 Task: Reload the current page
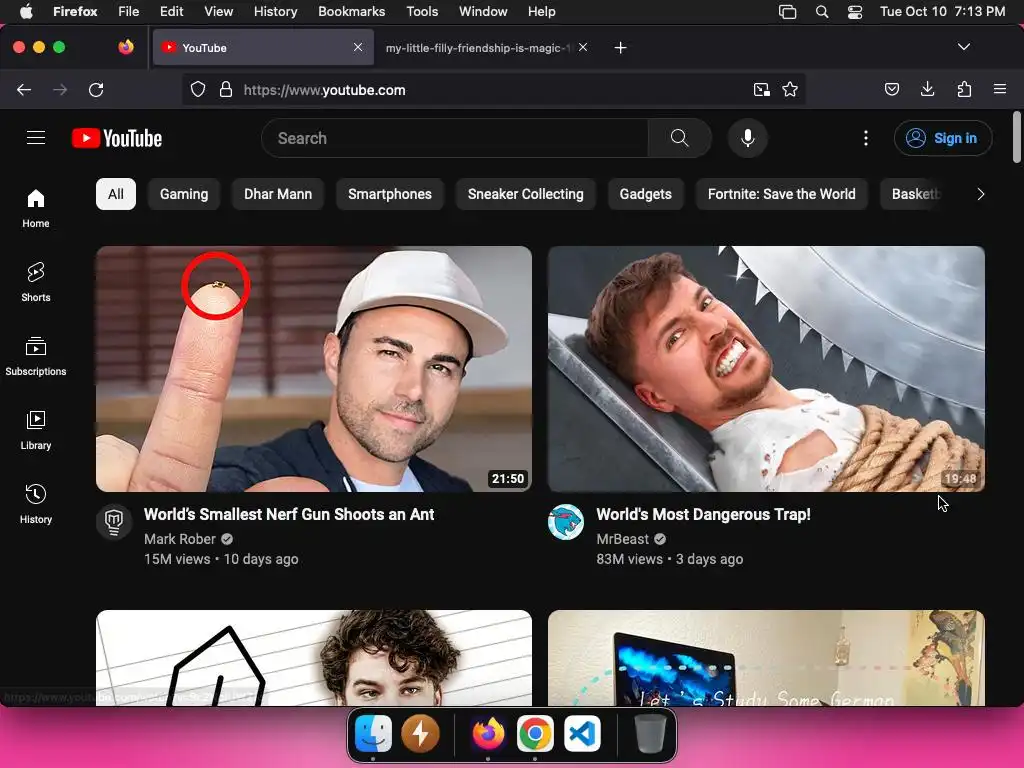point(96,89)
